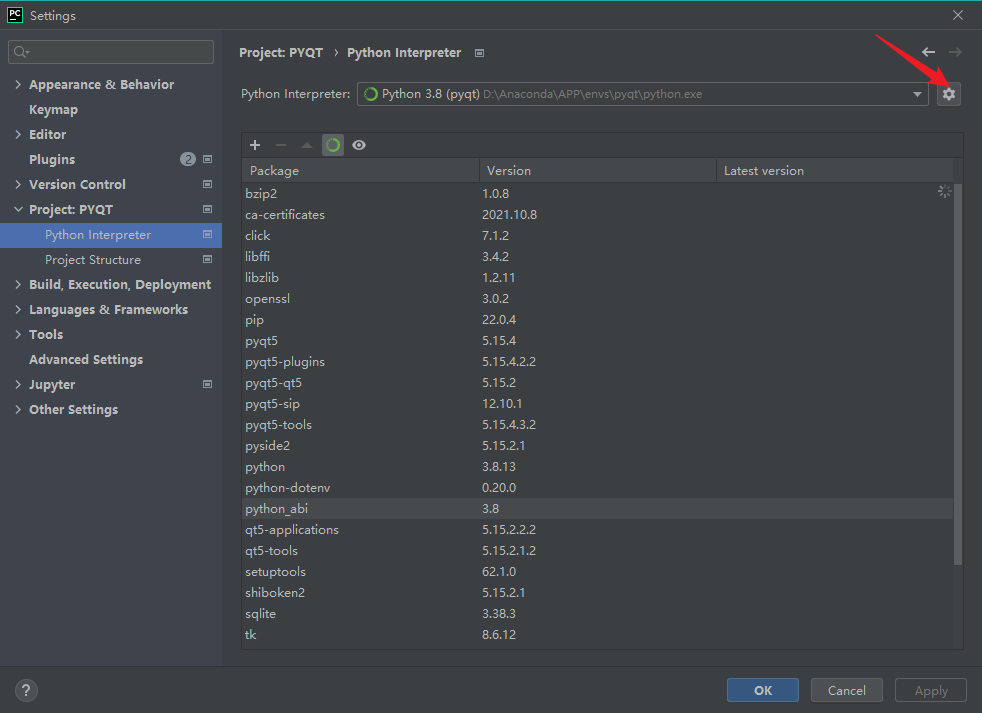Install a package with the plus icon
The image size is (982, 713).
(255, 145)
